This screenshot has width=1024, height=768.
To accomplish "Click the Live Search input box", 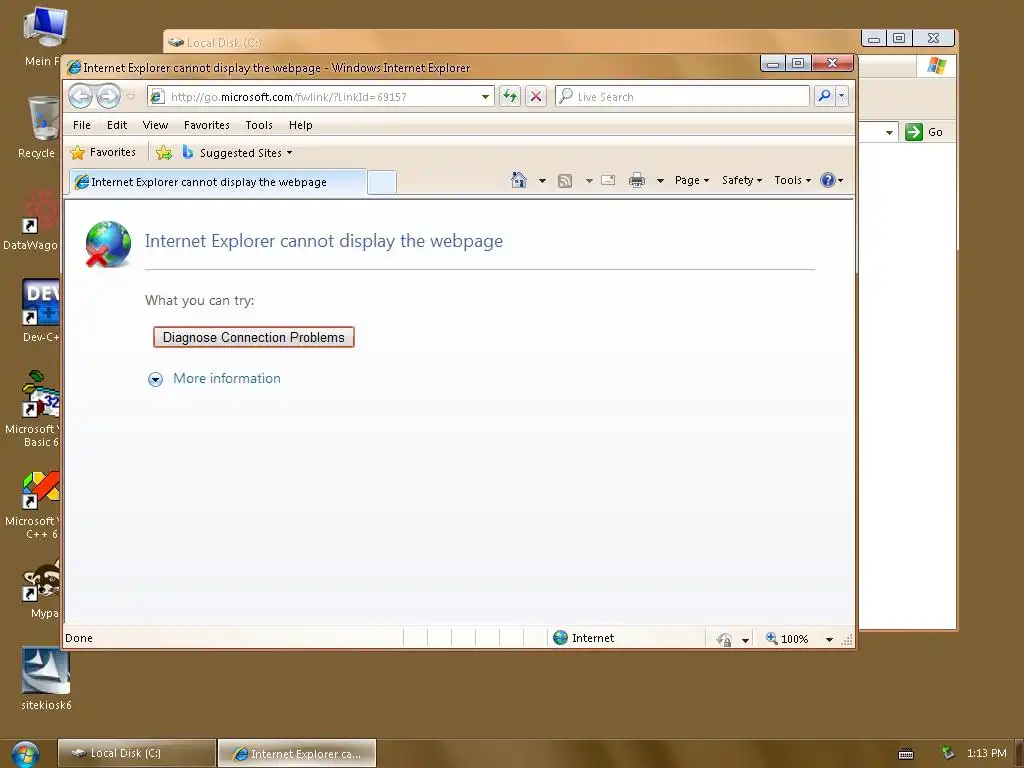I will (x=682, y=97).
